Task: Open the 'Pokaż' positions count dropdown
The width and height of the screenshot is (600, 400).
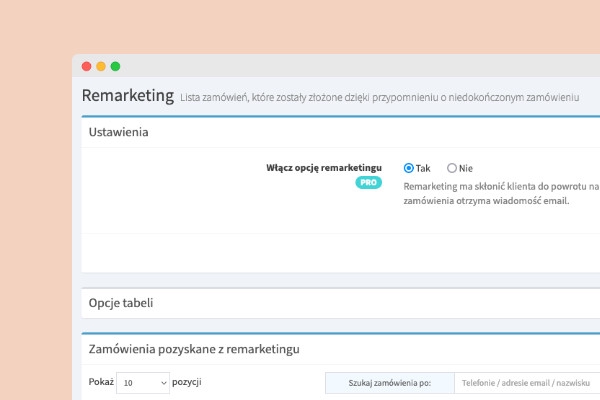Action: click(x=143, y=383)
